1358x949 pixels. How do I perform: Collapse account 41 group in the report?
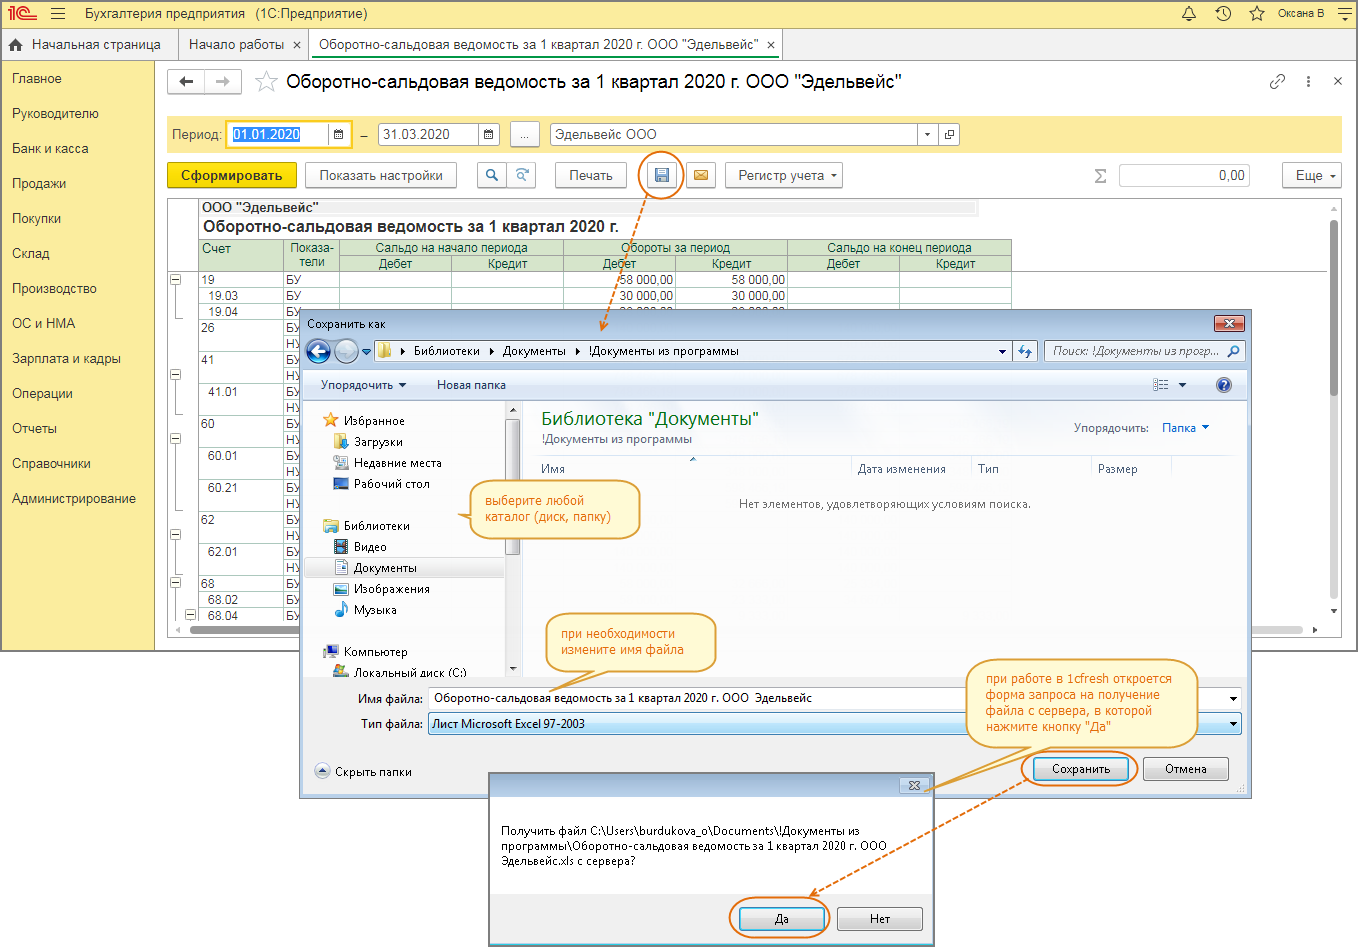coord(176,375)
